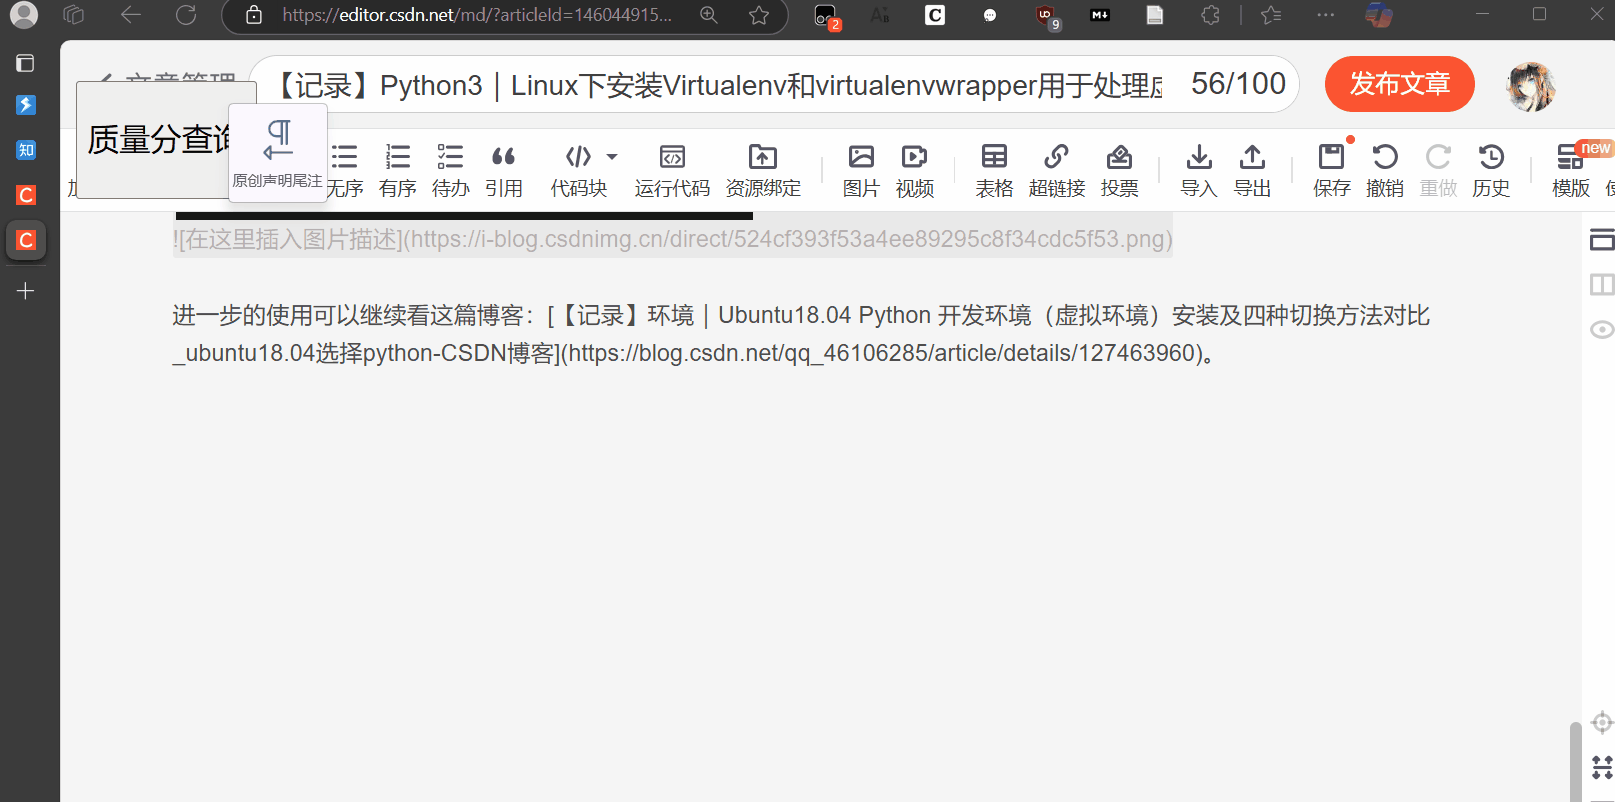Screen dimensions: 1615x802
Task: Publish the article with 发布文章
Action: (x=1400, y=84)
